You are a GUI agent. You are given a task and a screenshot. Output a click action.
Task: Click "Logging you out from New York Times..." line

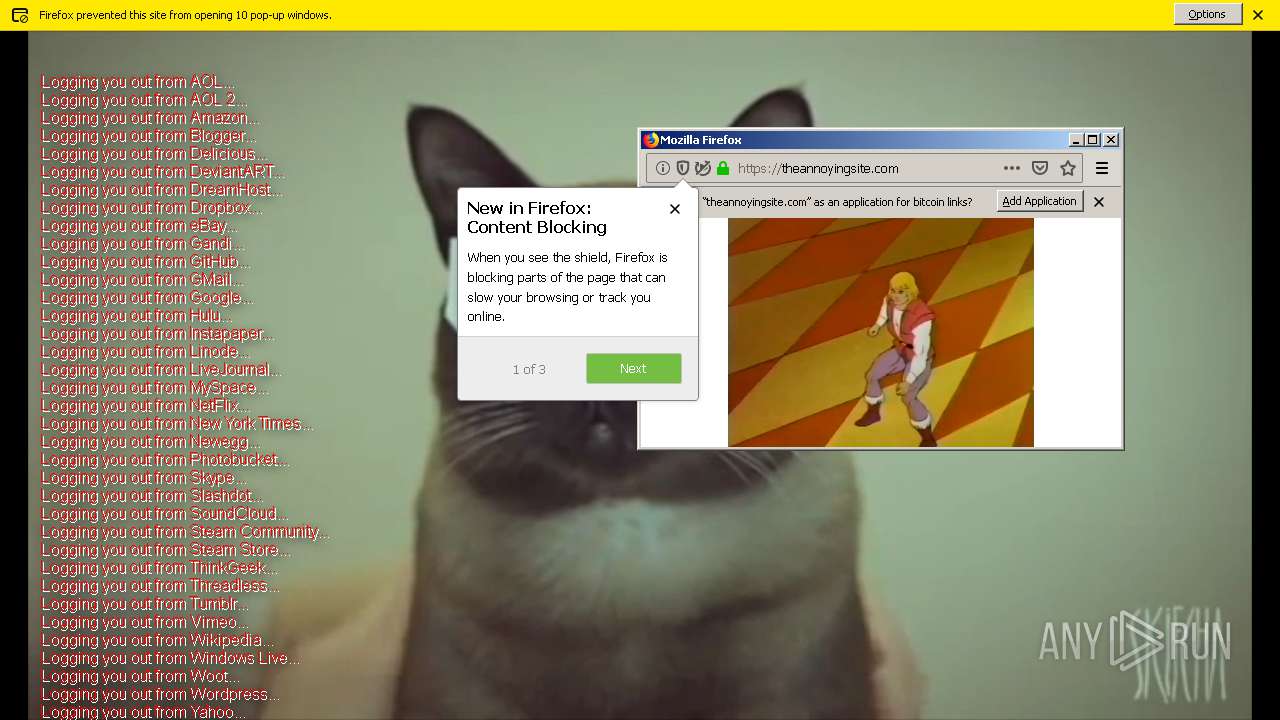pyautogui.click(x=177, y=424)
